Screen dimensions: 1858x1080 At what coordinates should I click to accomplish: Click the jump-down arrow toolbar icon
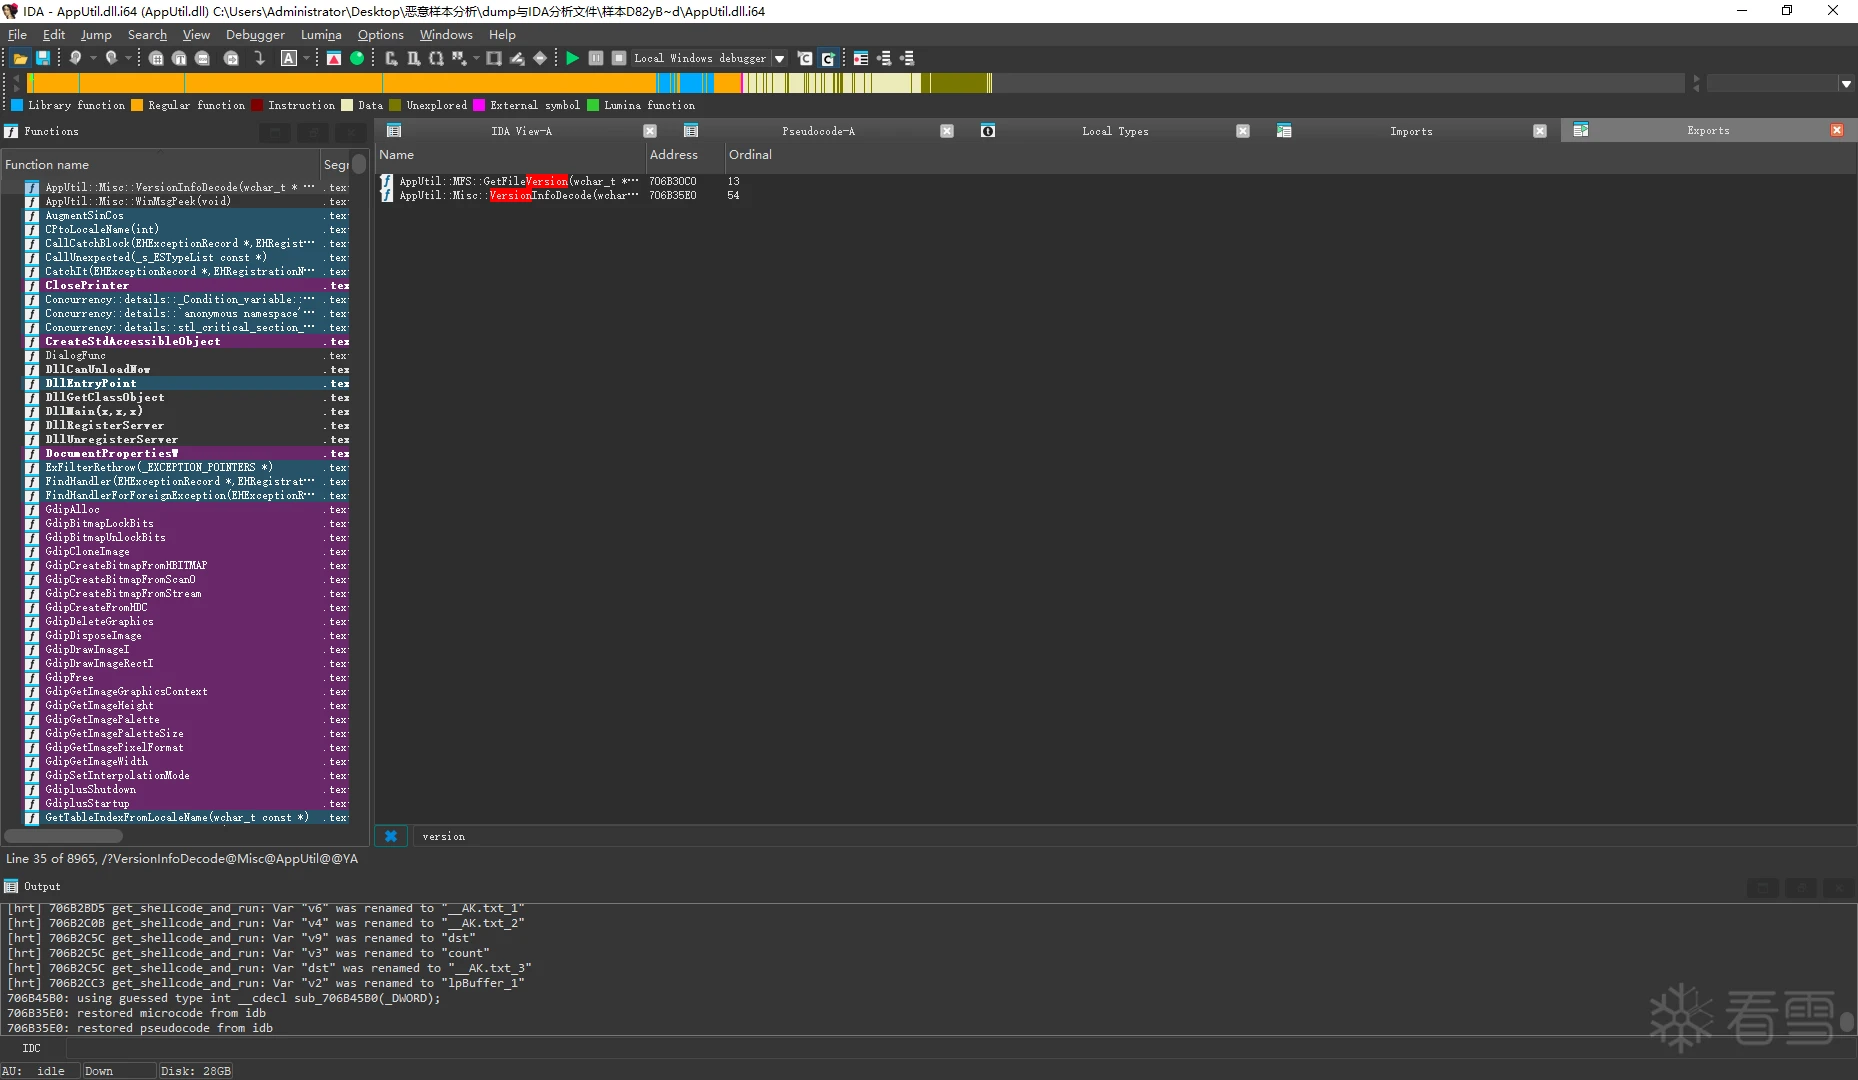point(260,59)
